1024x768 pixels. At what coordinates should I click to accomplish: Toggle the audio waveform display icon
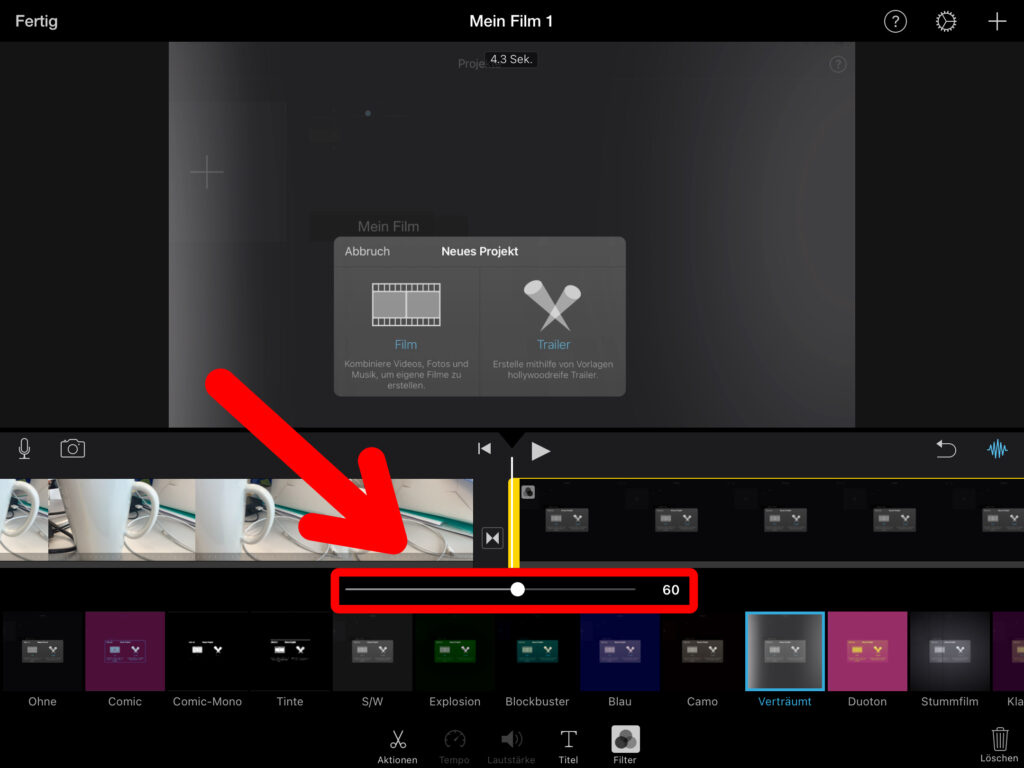pyautogui.click(x=997, y=450)
